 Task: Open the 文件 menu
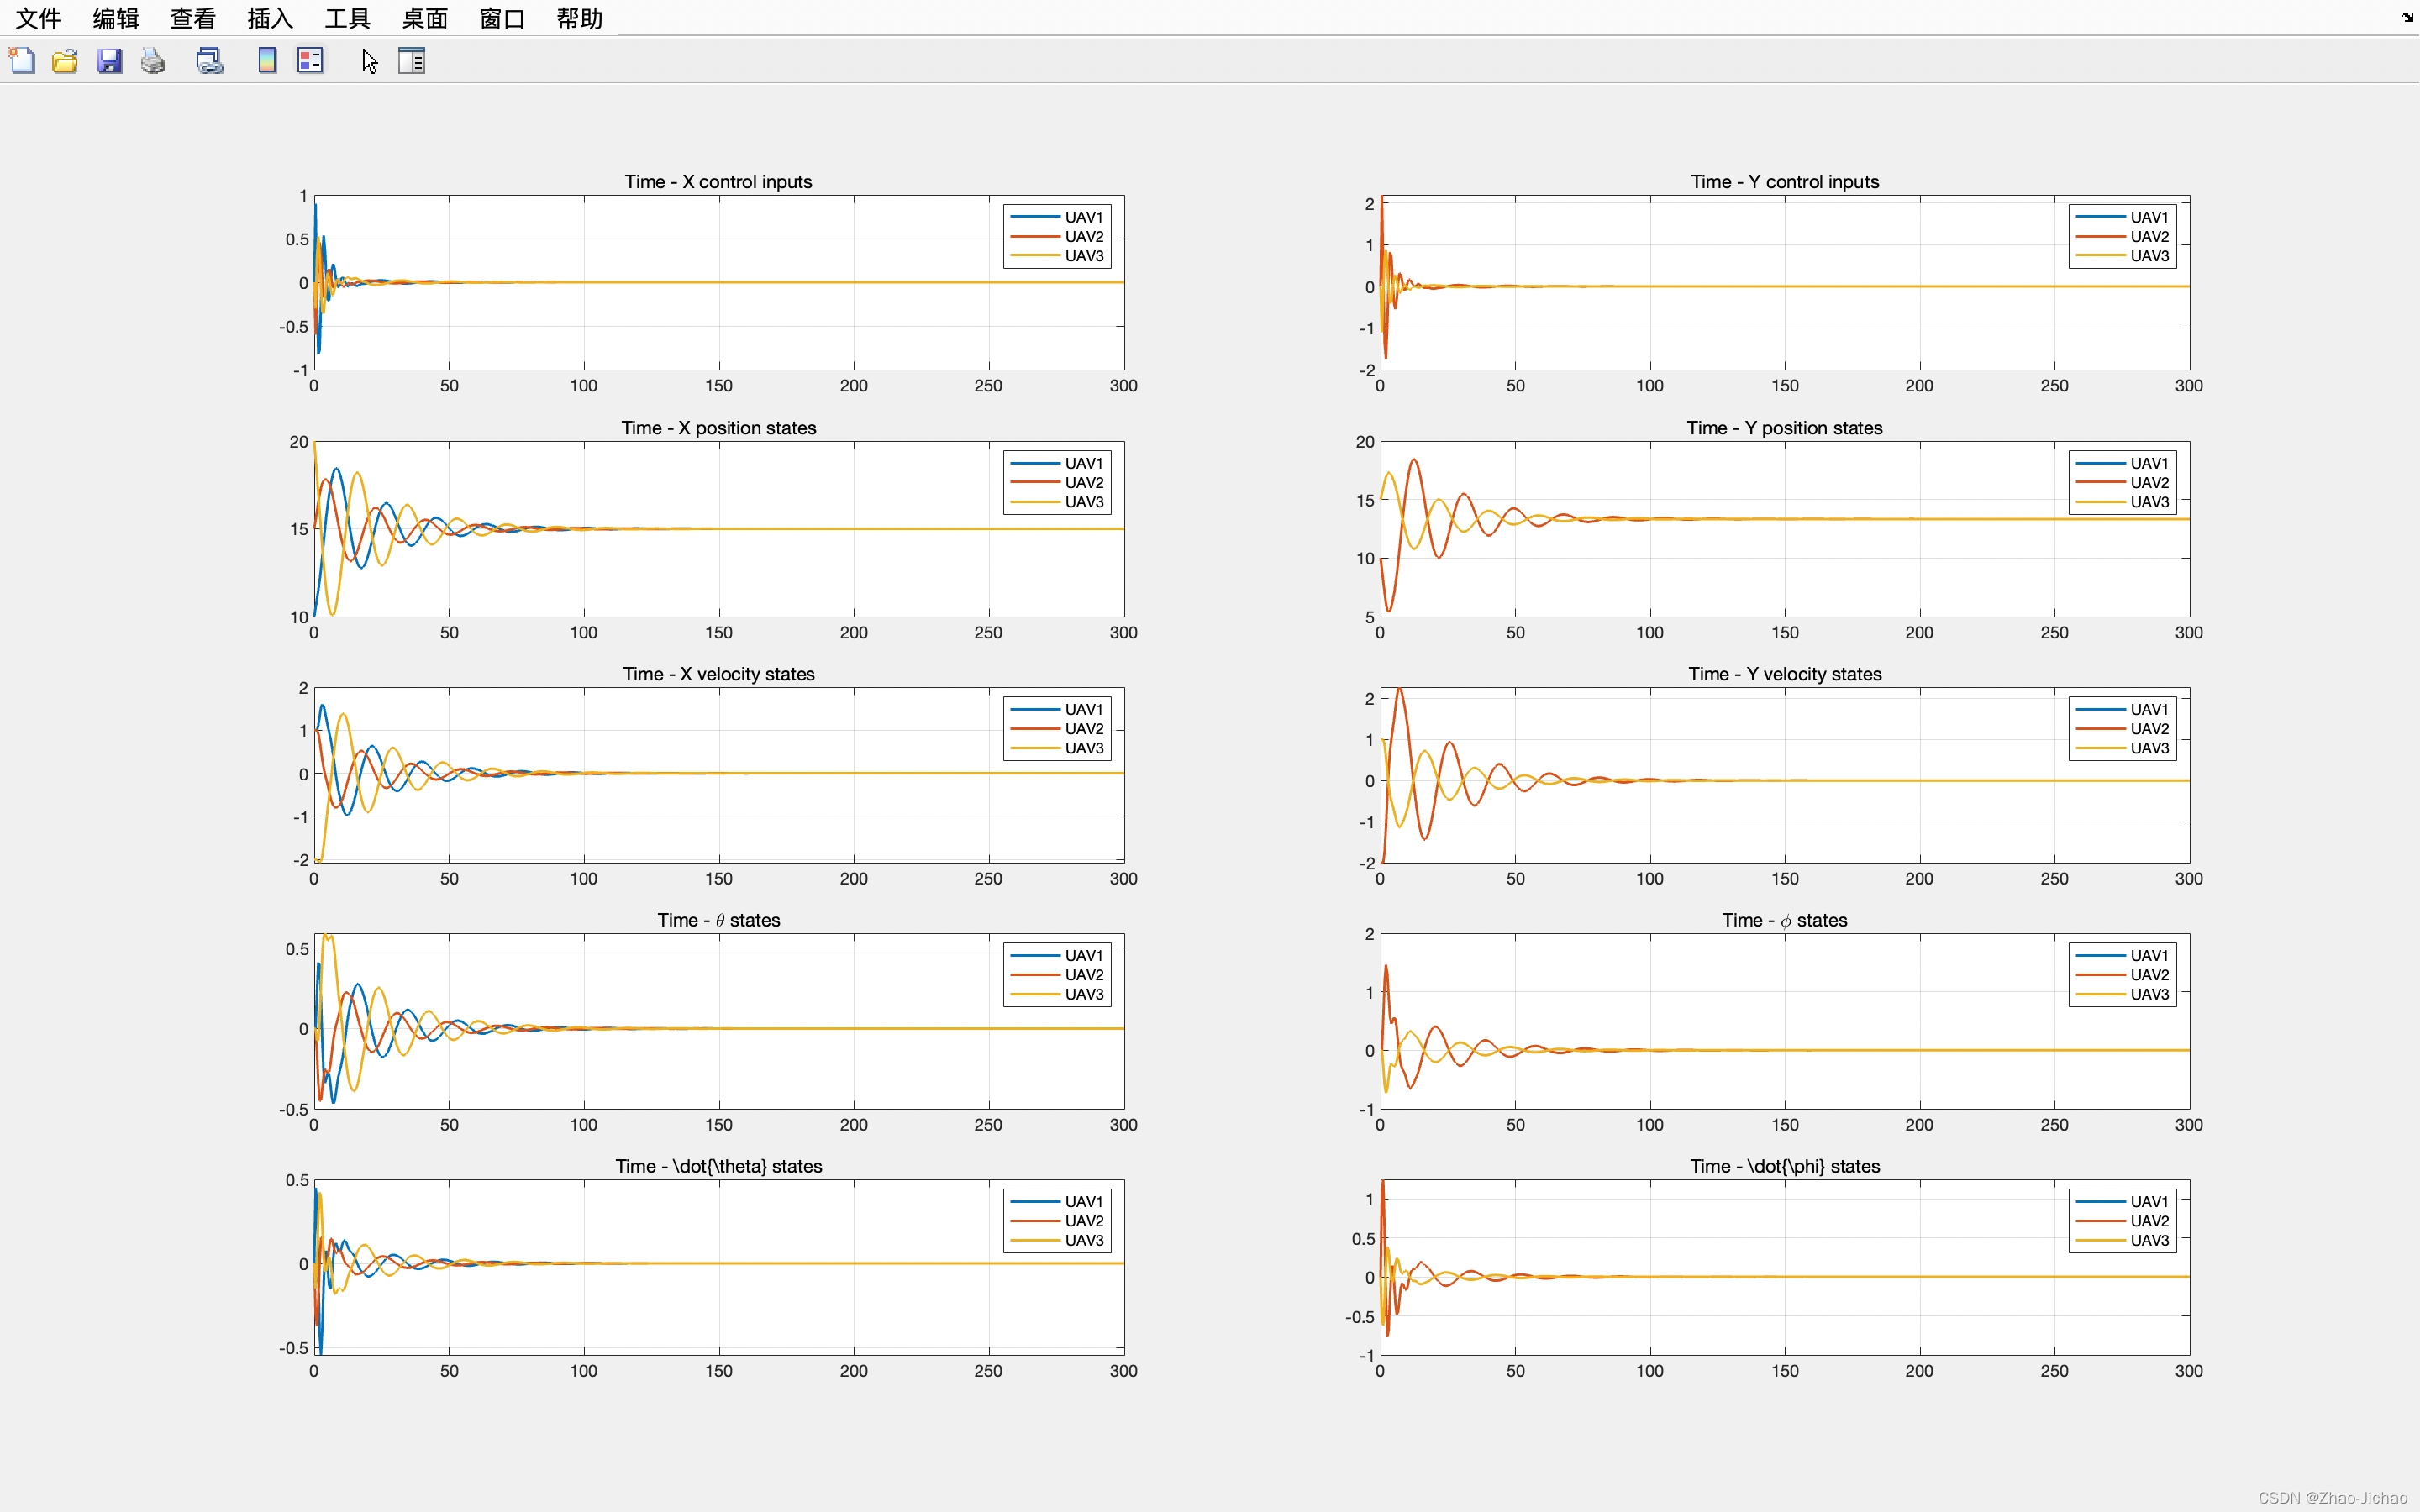tap(39, 18)
